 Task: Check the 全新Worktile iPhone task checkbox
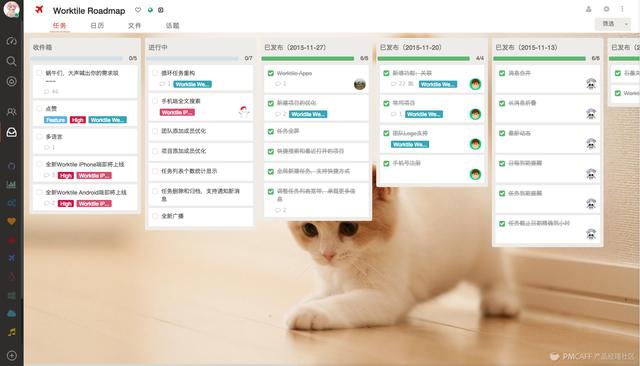tap(39, 164)
